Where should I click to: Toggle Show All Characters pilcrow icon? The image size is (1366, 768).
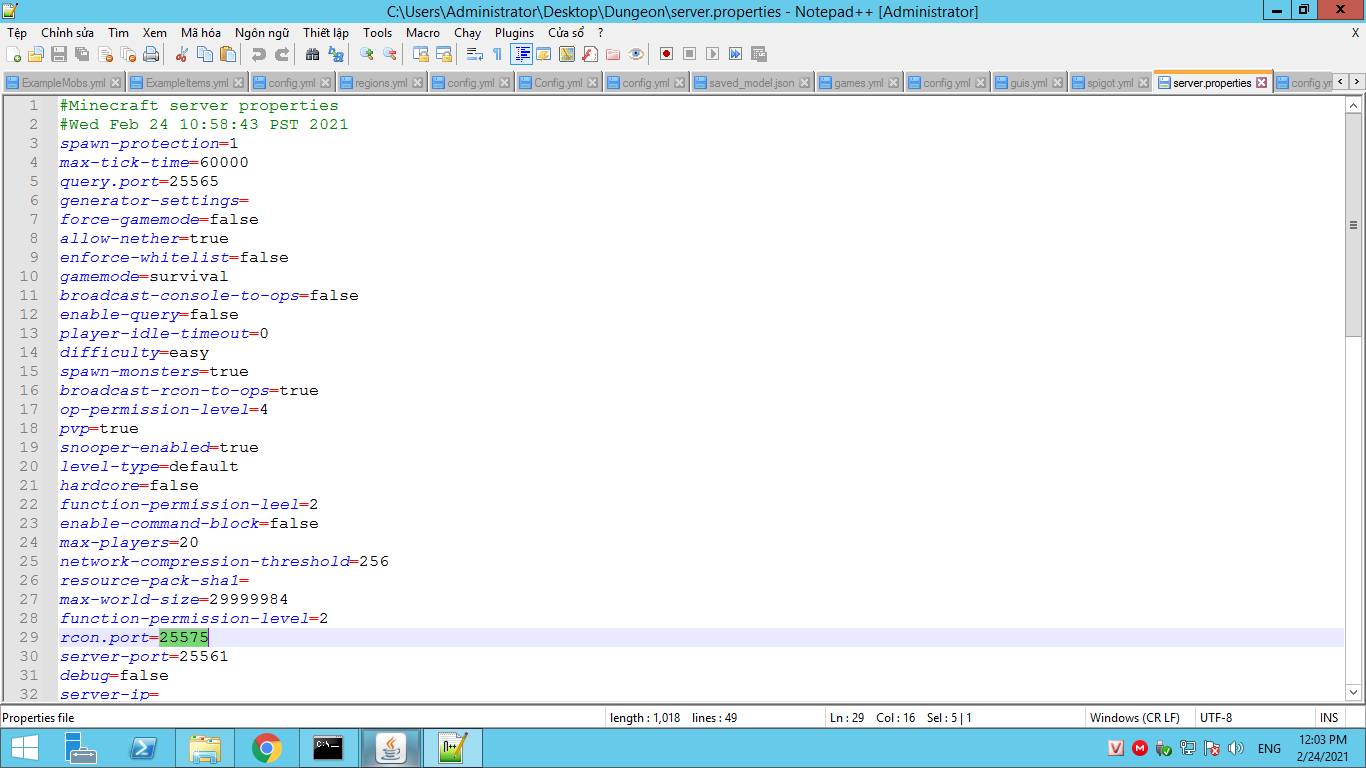coord(497,54)
